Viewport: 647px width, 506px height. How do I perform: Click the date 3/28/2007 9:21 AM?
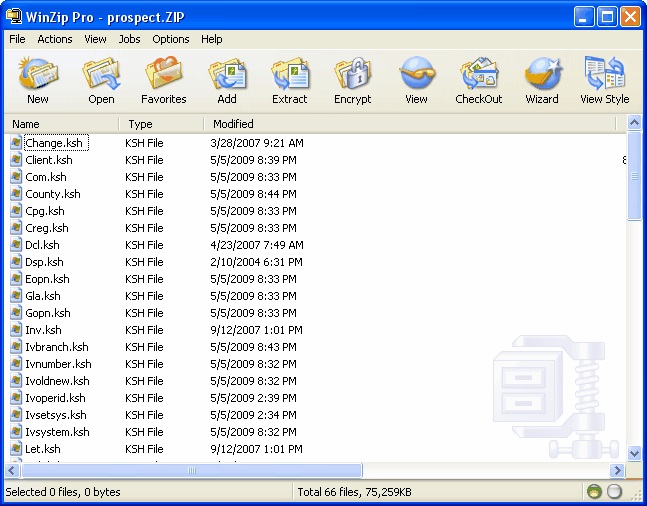pos(257,143)
